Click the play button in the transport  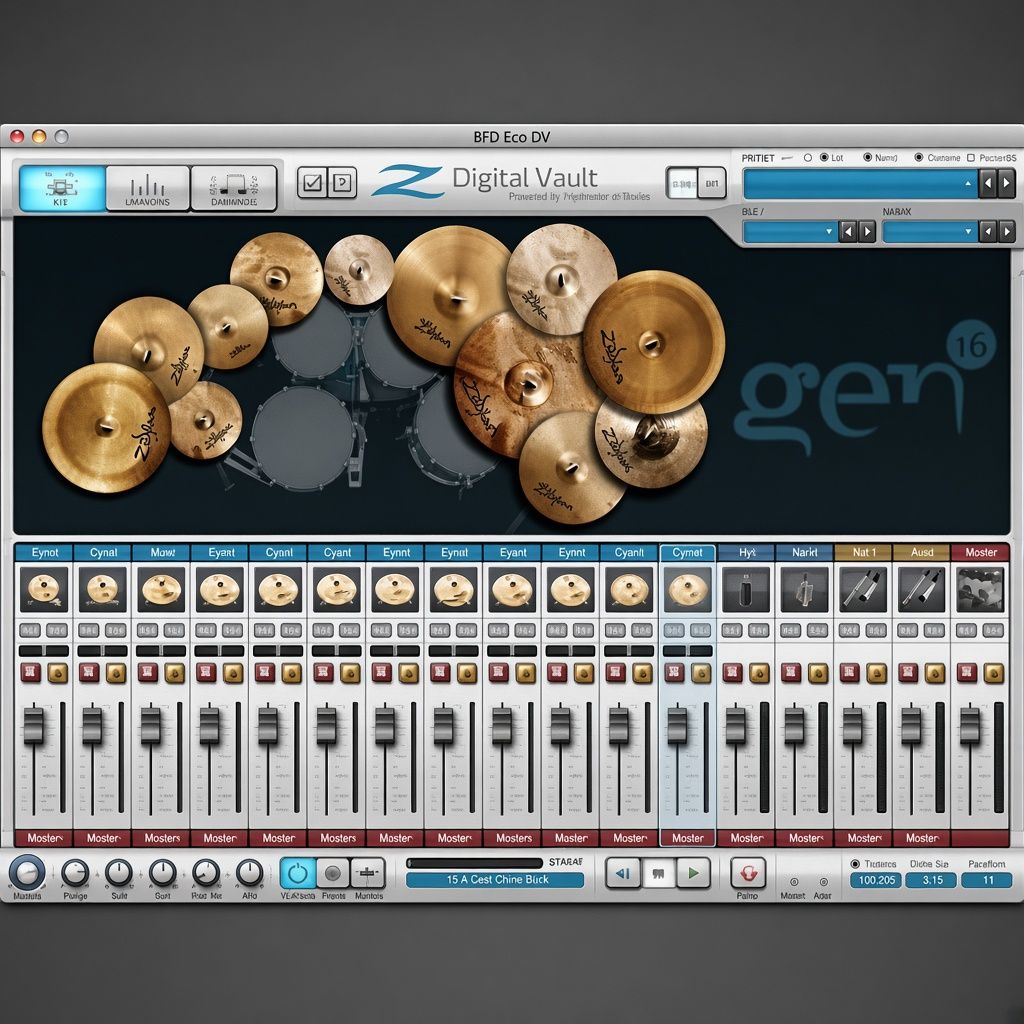[x=694, y=873]
